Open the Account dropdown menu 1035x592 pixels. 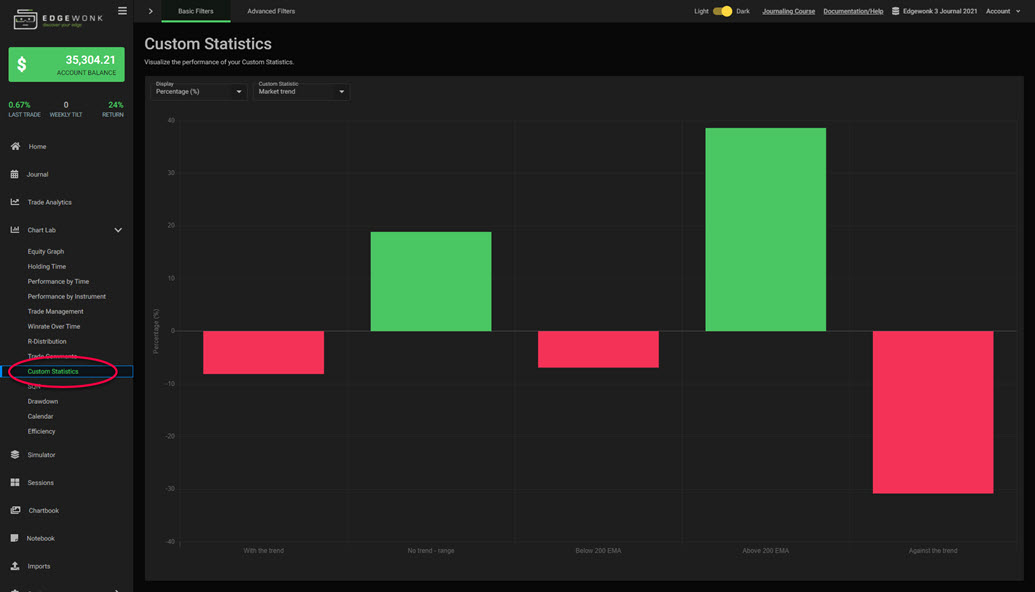[1003, 11]
